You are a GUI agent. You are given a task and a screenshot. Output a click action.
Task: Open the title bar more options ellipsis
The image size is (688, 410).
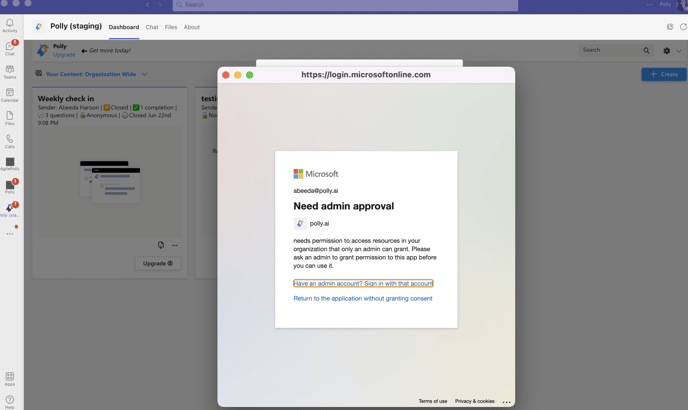click(650, 4)
